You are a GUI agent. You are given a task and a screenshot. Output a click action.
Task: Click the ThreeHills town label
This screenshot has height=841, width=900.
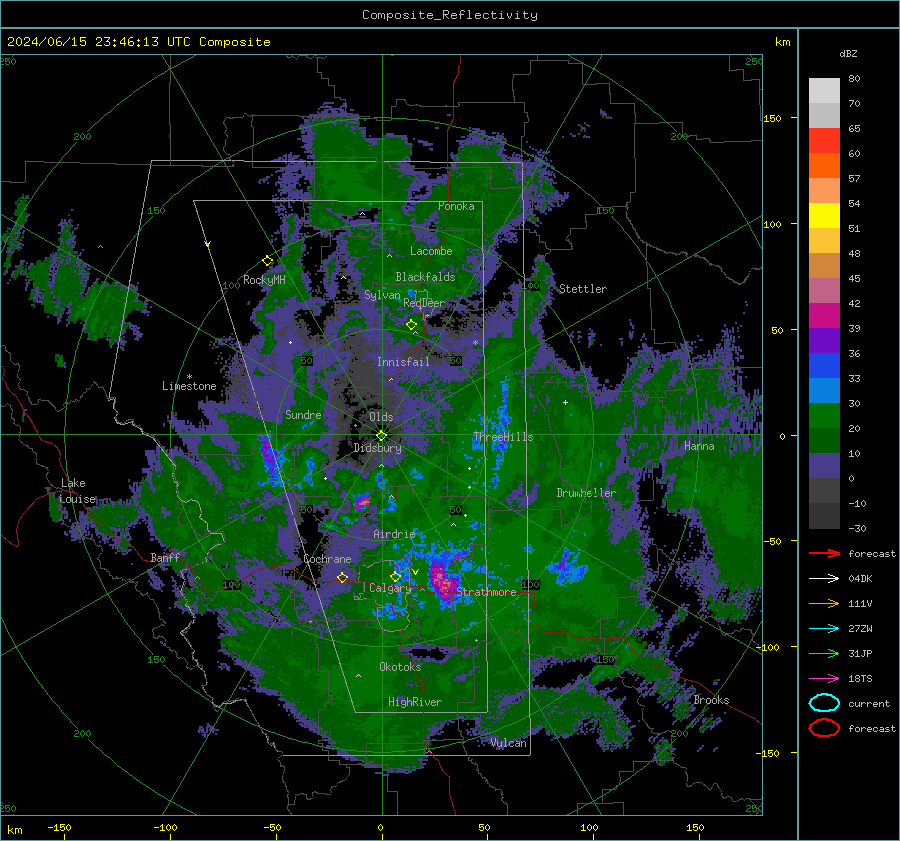503,437
